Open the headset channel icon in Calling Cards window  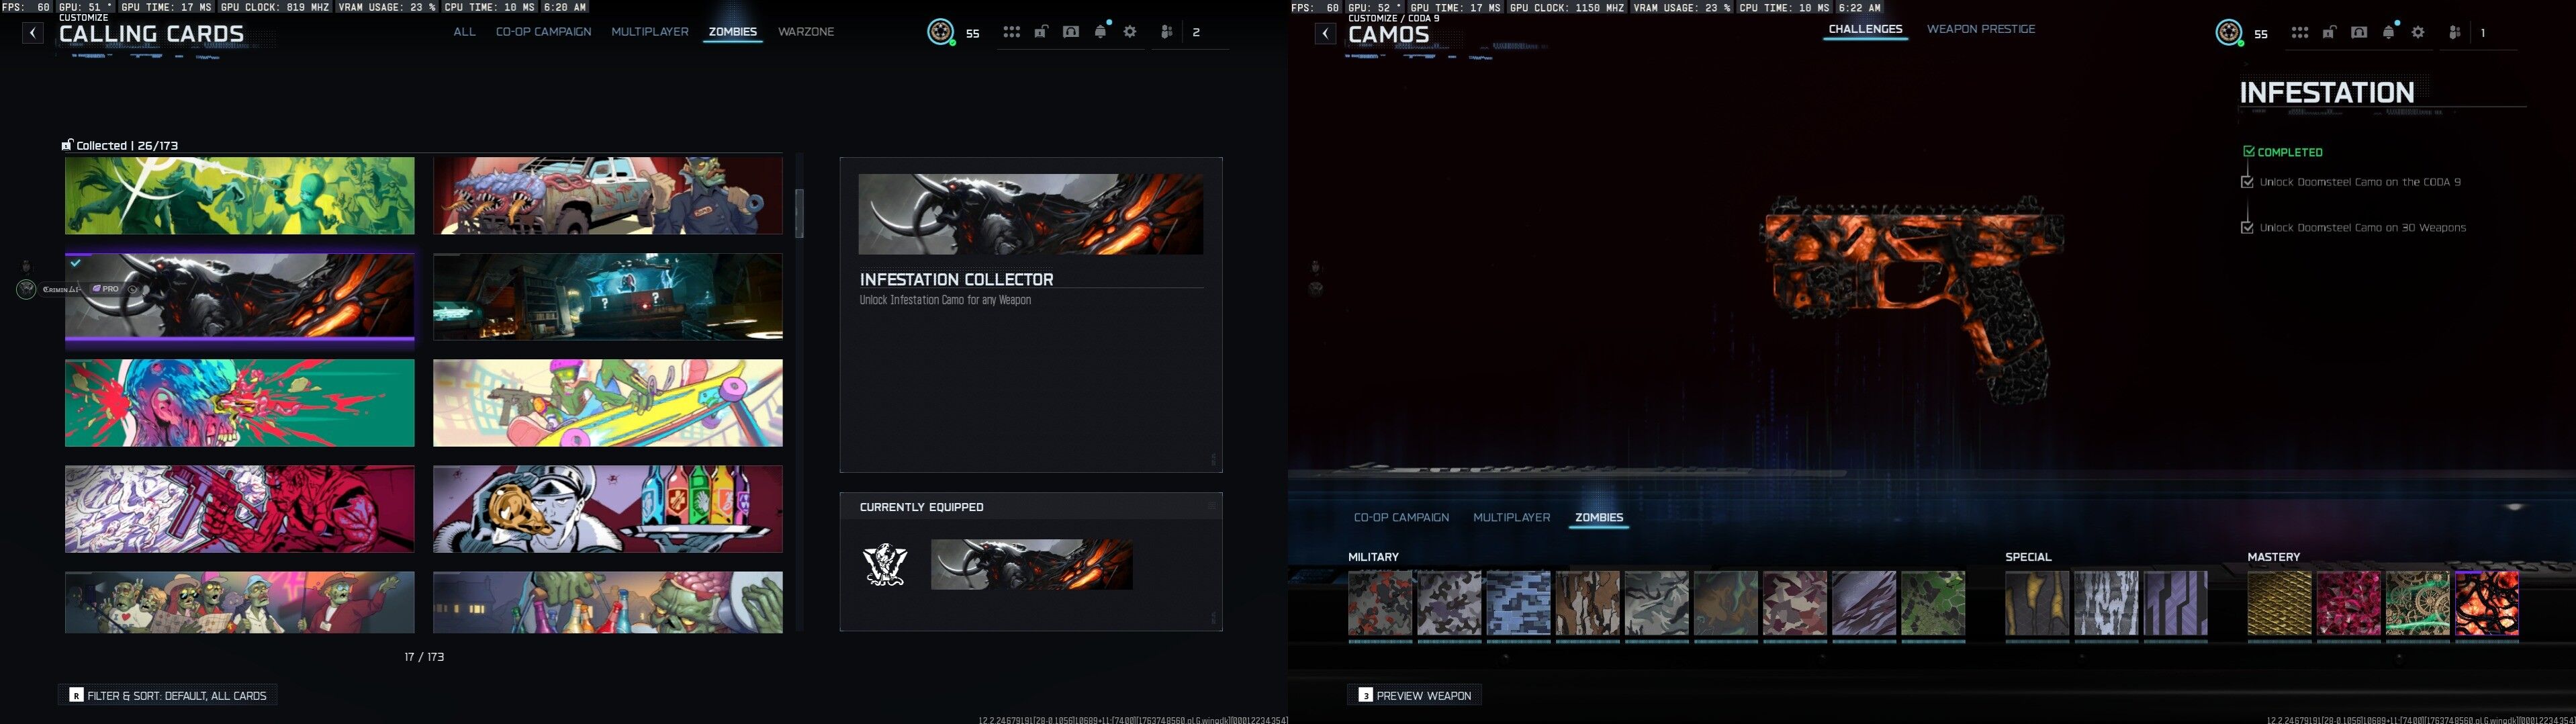pyautogui.click(x=1071, y=32)
